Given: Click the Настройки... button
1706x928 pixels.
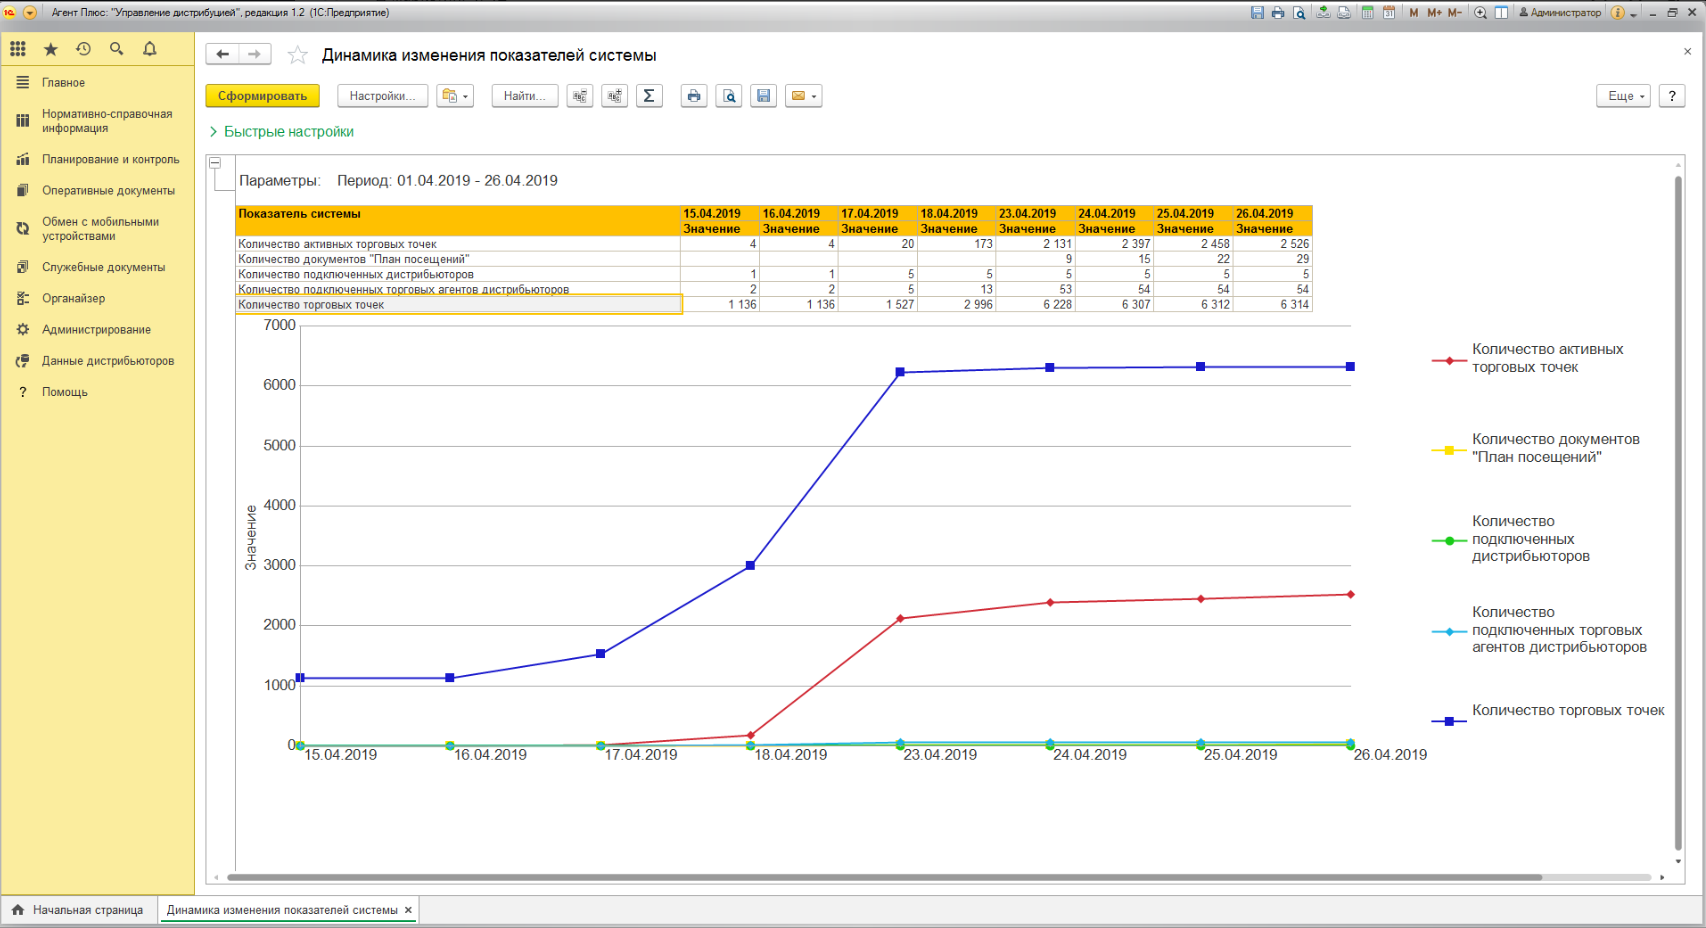Looking at the screenshot, I should 382,96.
